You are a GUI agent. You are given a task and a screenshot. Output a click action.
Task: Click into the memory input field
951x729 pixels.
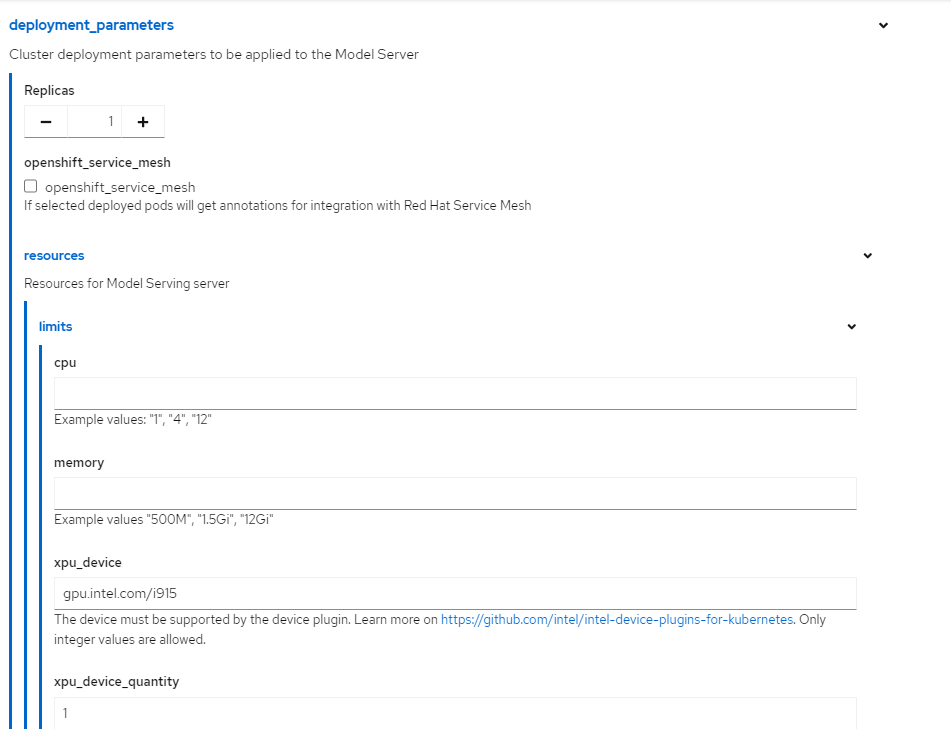(x=455, y=493)
